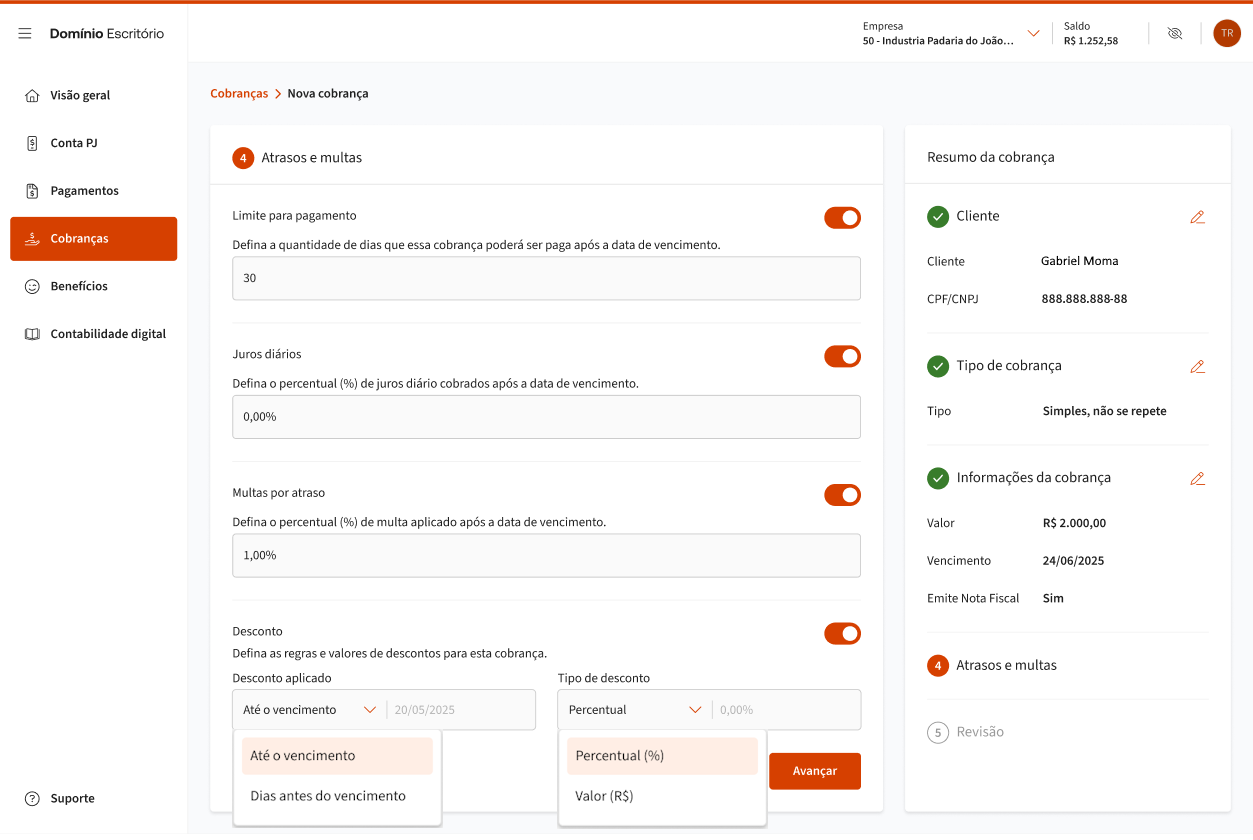Disable the Limite para pagamento toggle

(x=842, y=218)
